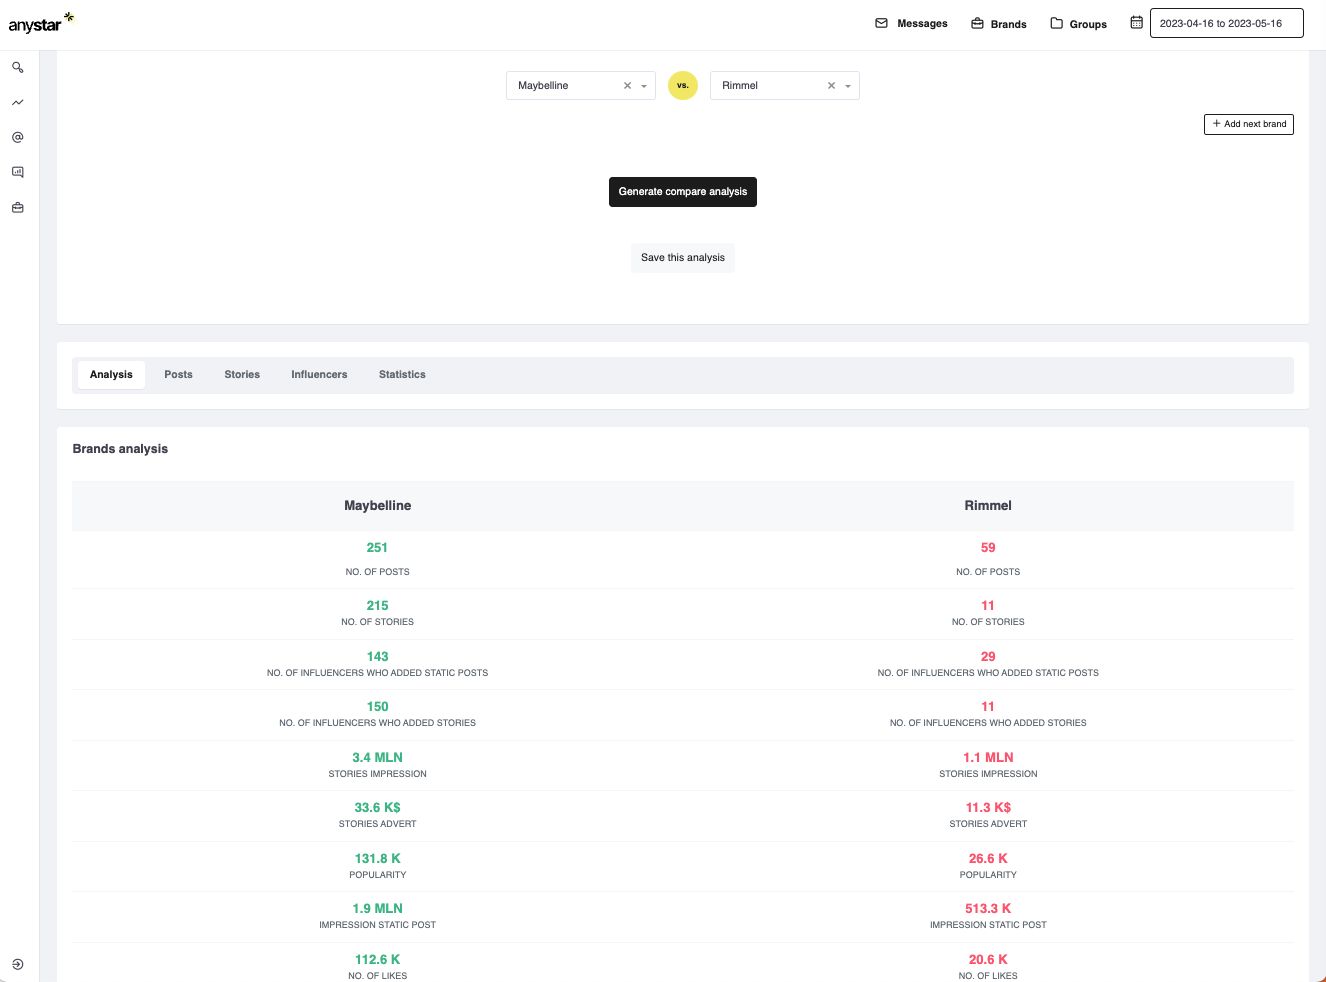Viewport: 1326px width, 982px height.
Task: Click Generate compare analysis
Action: point(683,192)
